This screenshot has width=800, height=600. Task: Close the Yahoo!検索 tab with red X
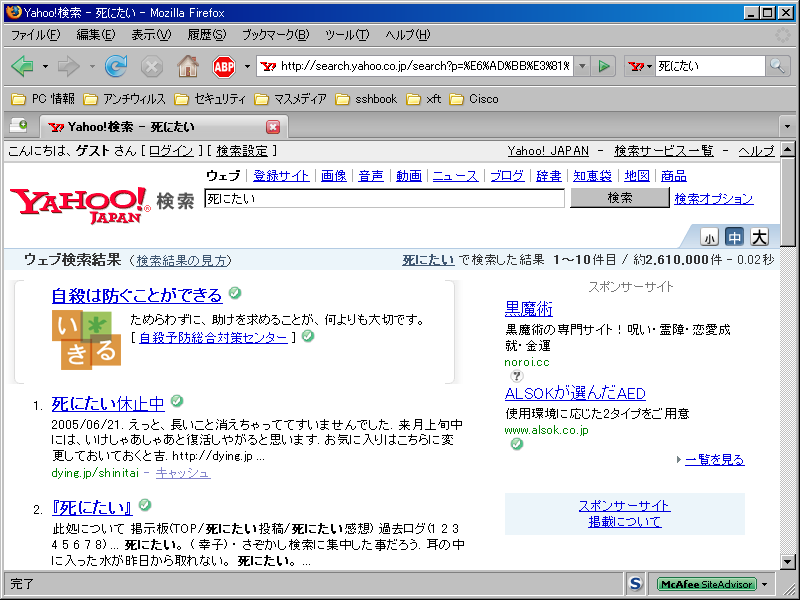273,127
